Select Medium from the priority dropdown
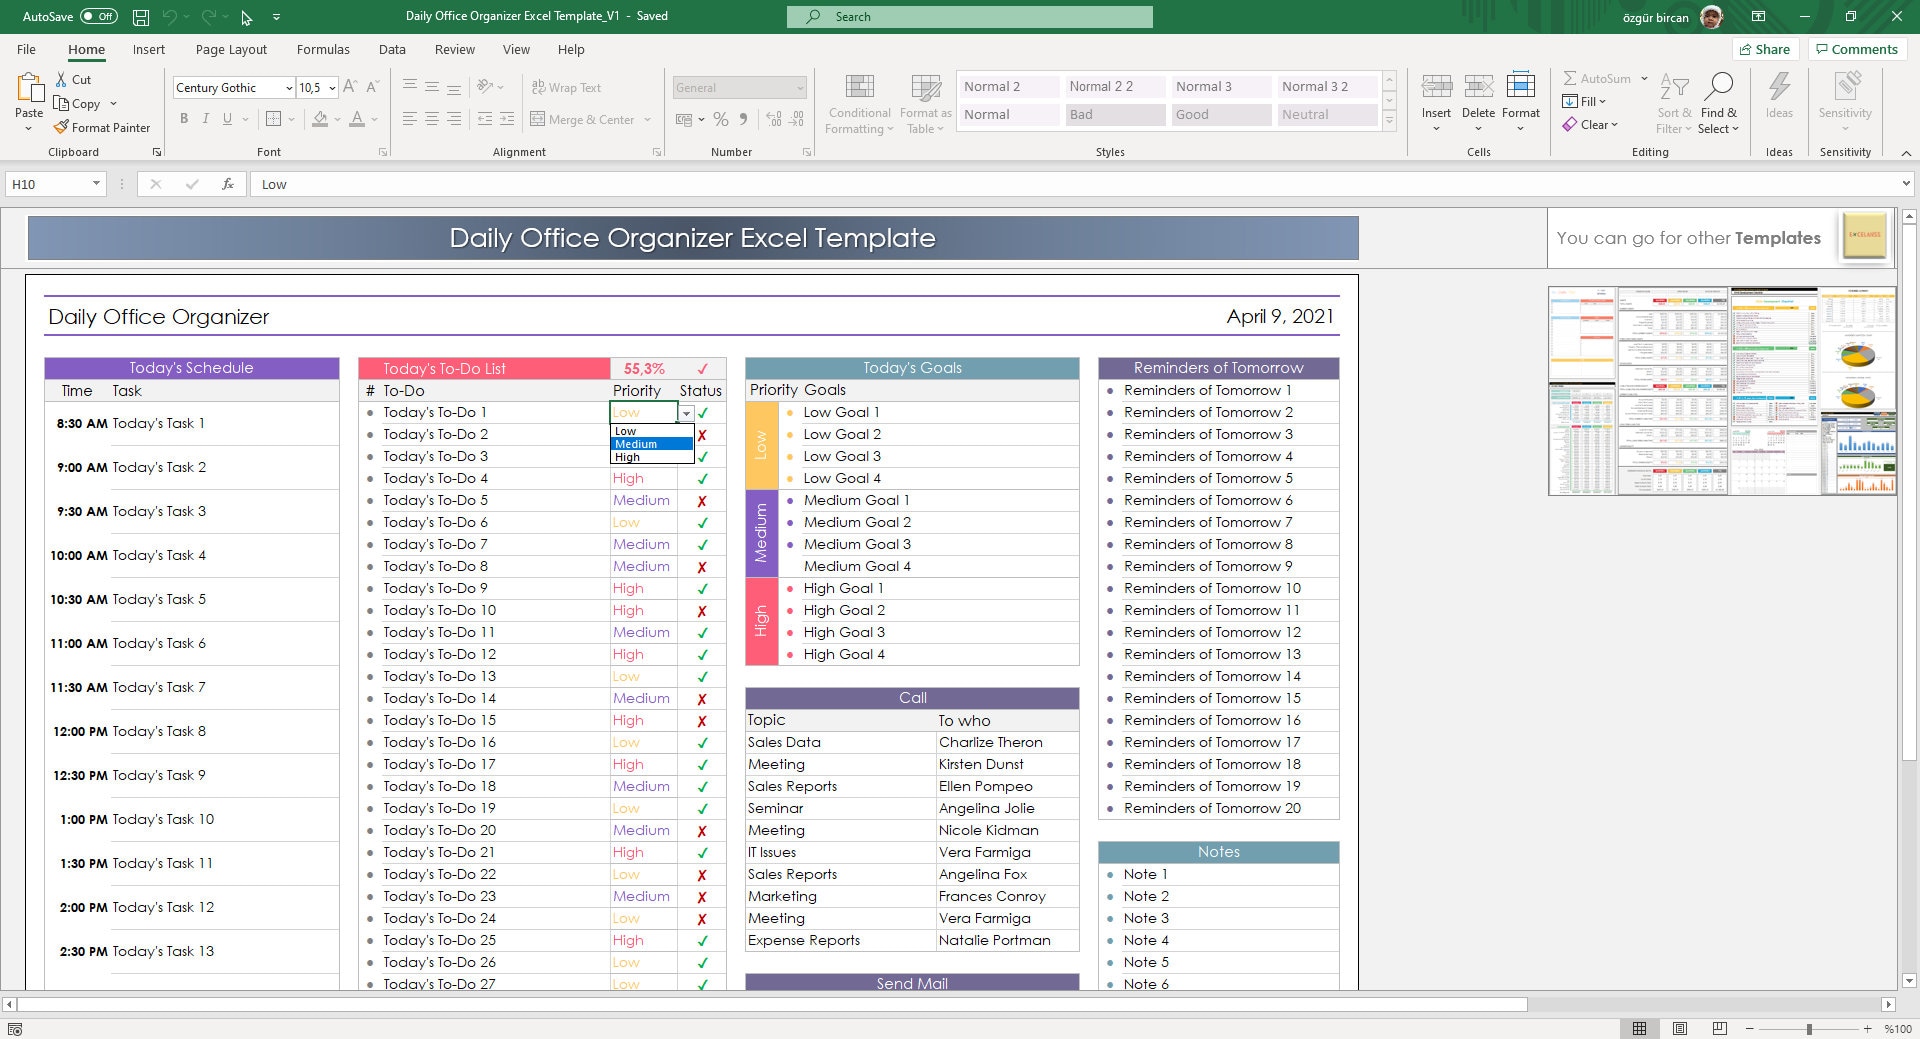The width and height of the screenshot is (1920, 1039). (637, 444)
